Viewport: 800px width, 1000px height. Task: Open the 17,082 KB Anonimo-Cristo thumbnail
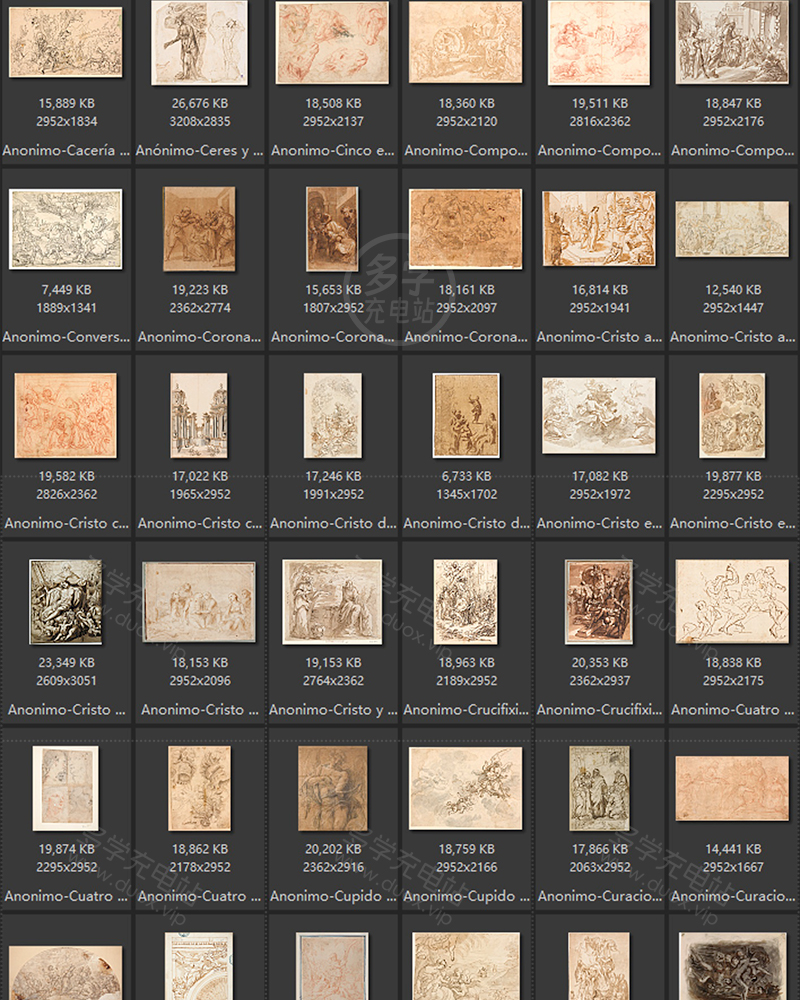tap(599, 415)
